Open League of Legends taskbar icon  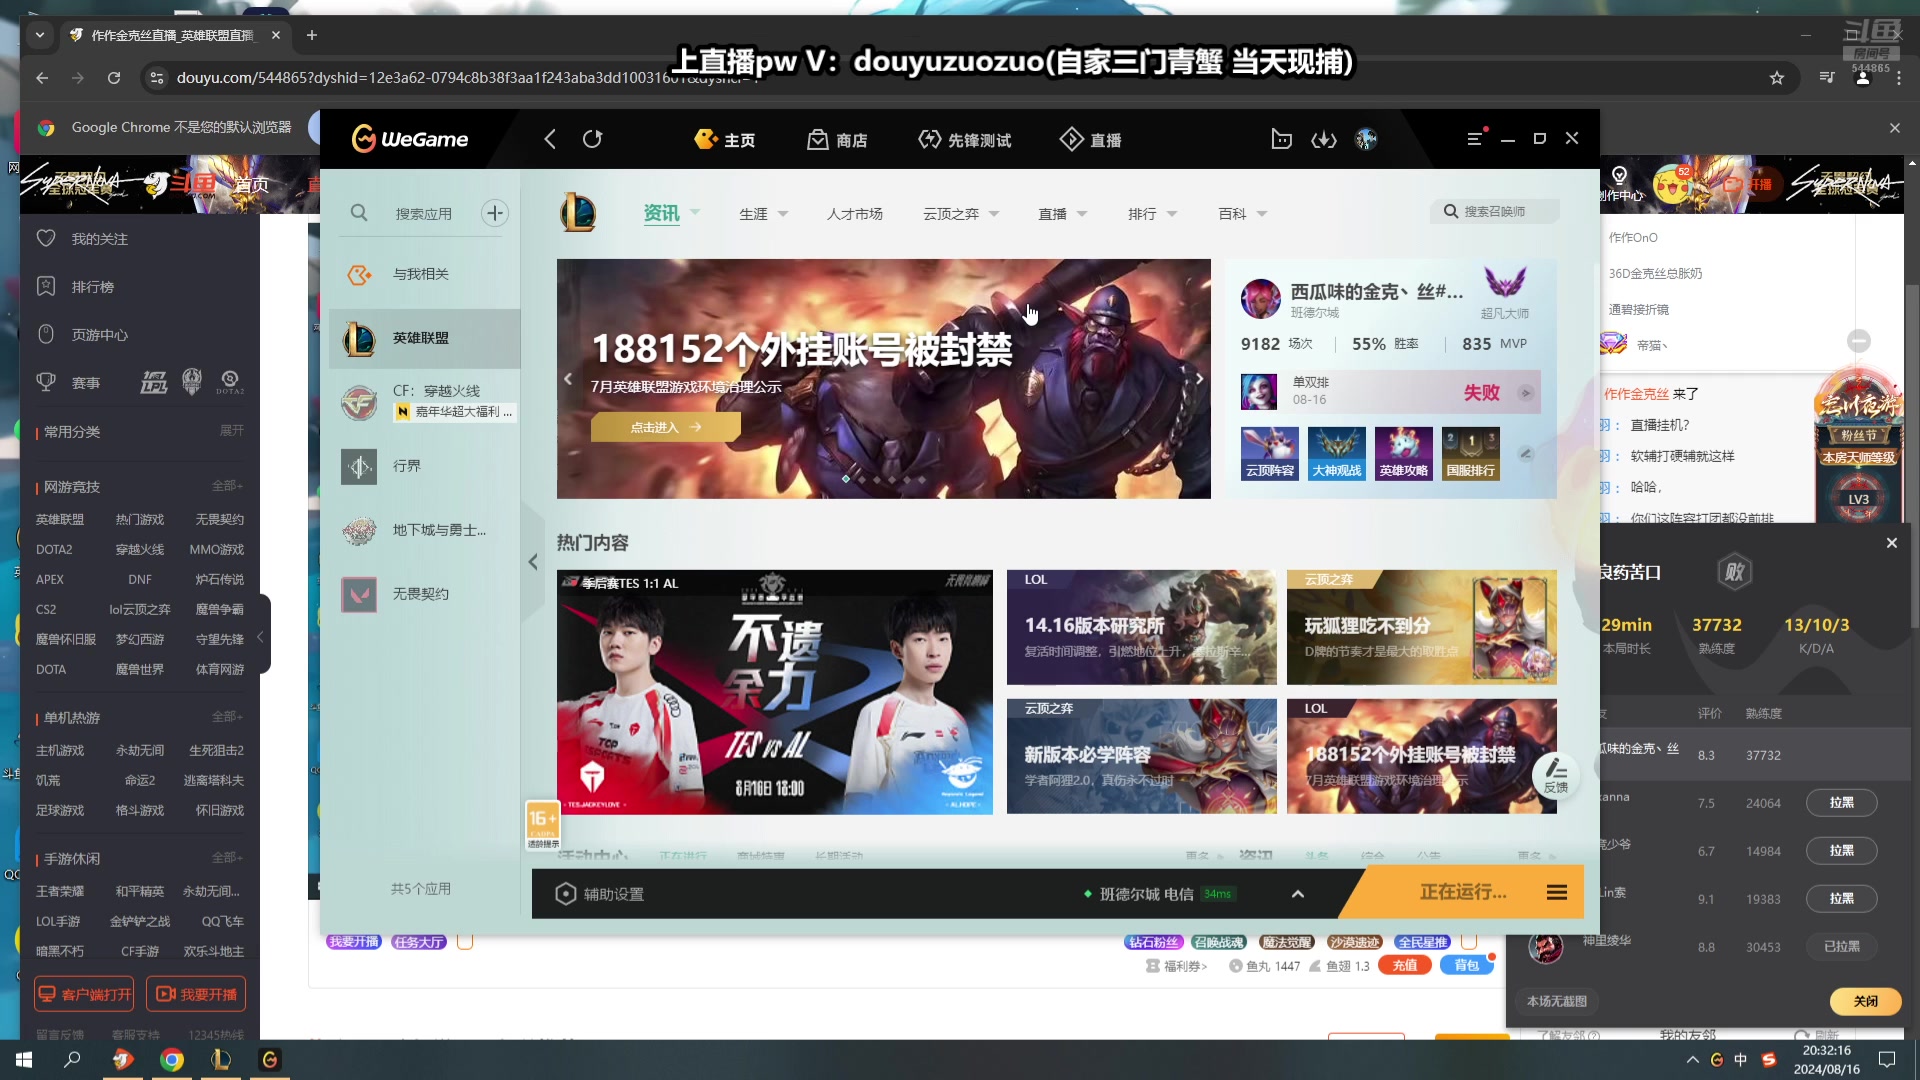coord(221,1060)
